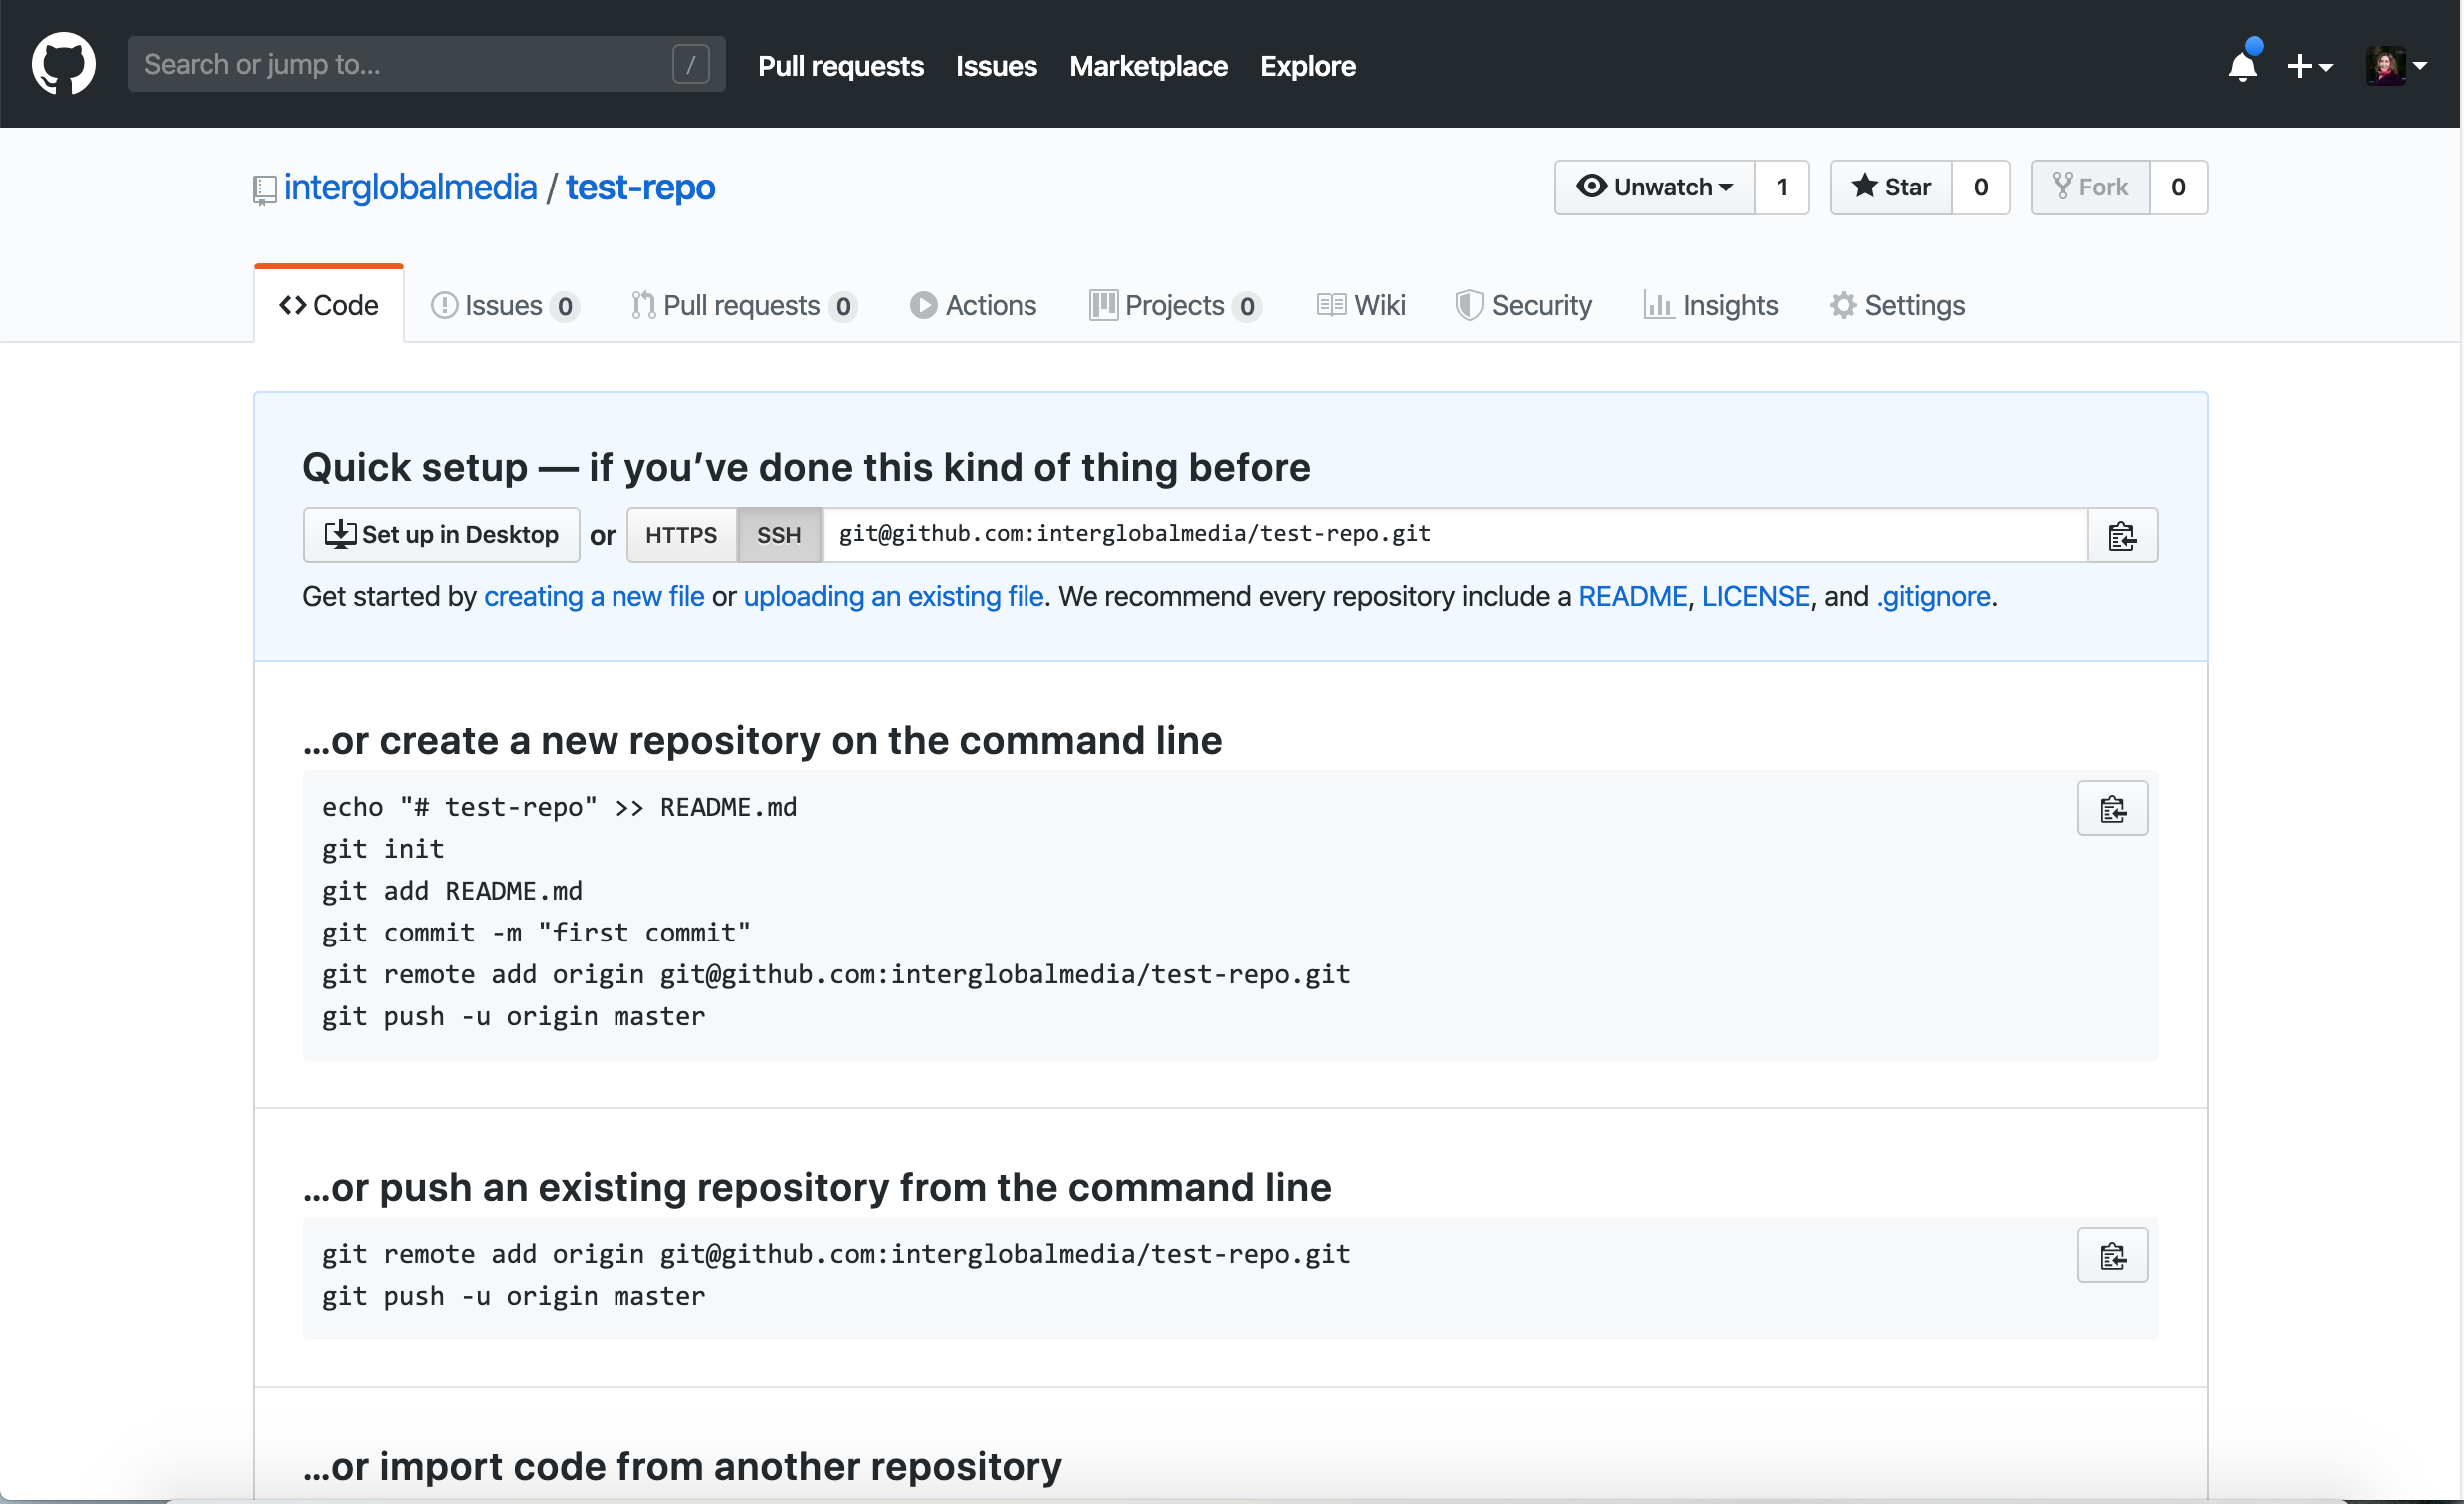Click the Set up in Desktop button
The height and width of the screenshot is (1504, 2464).
coord(441,534)
